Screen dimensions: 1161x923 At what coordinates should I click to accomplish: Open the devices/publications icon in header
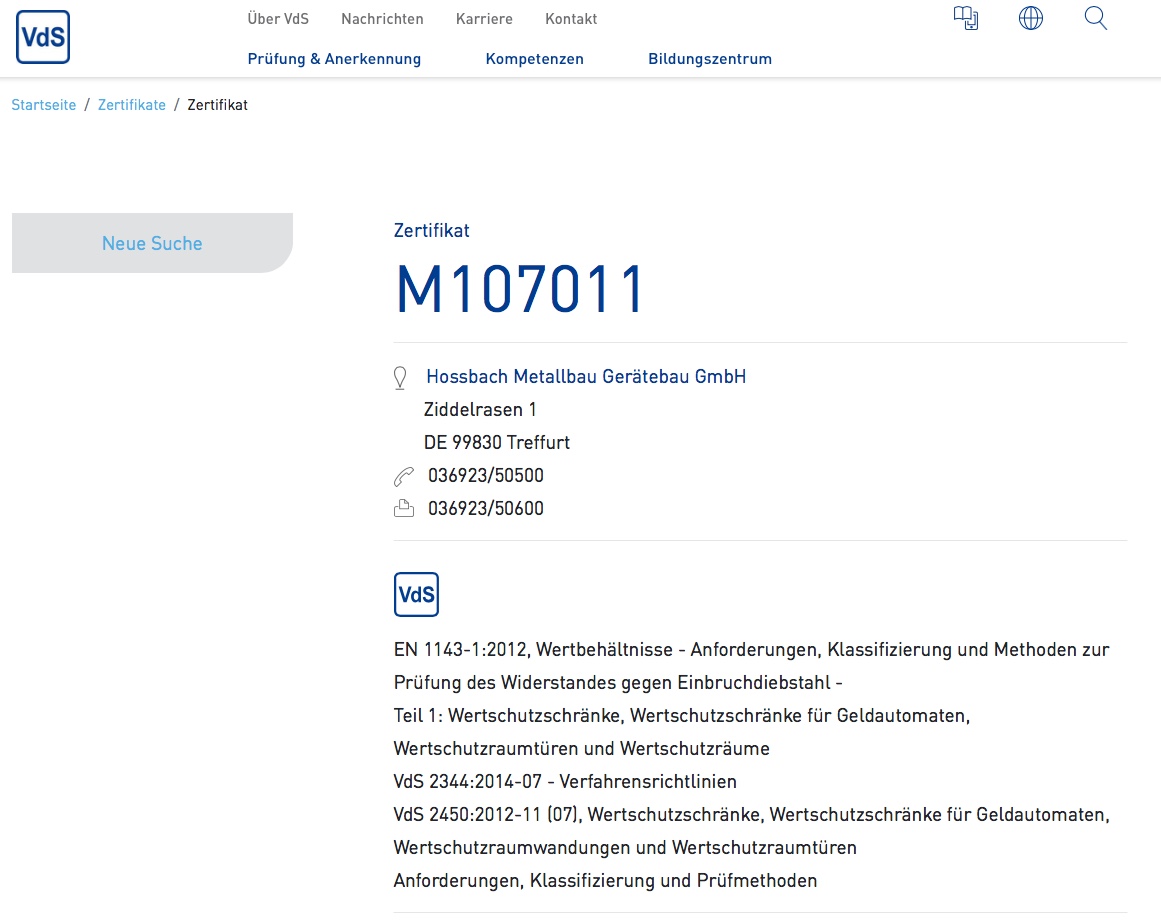click(x=966, y=19)
